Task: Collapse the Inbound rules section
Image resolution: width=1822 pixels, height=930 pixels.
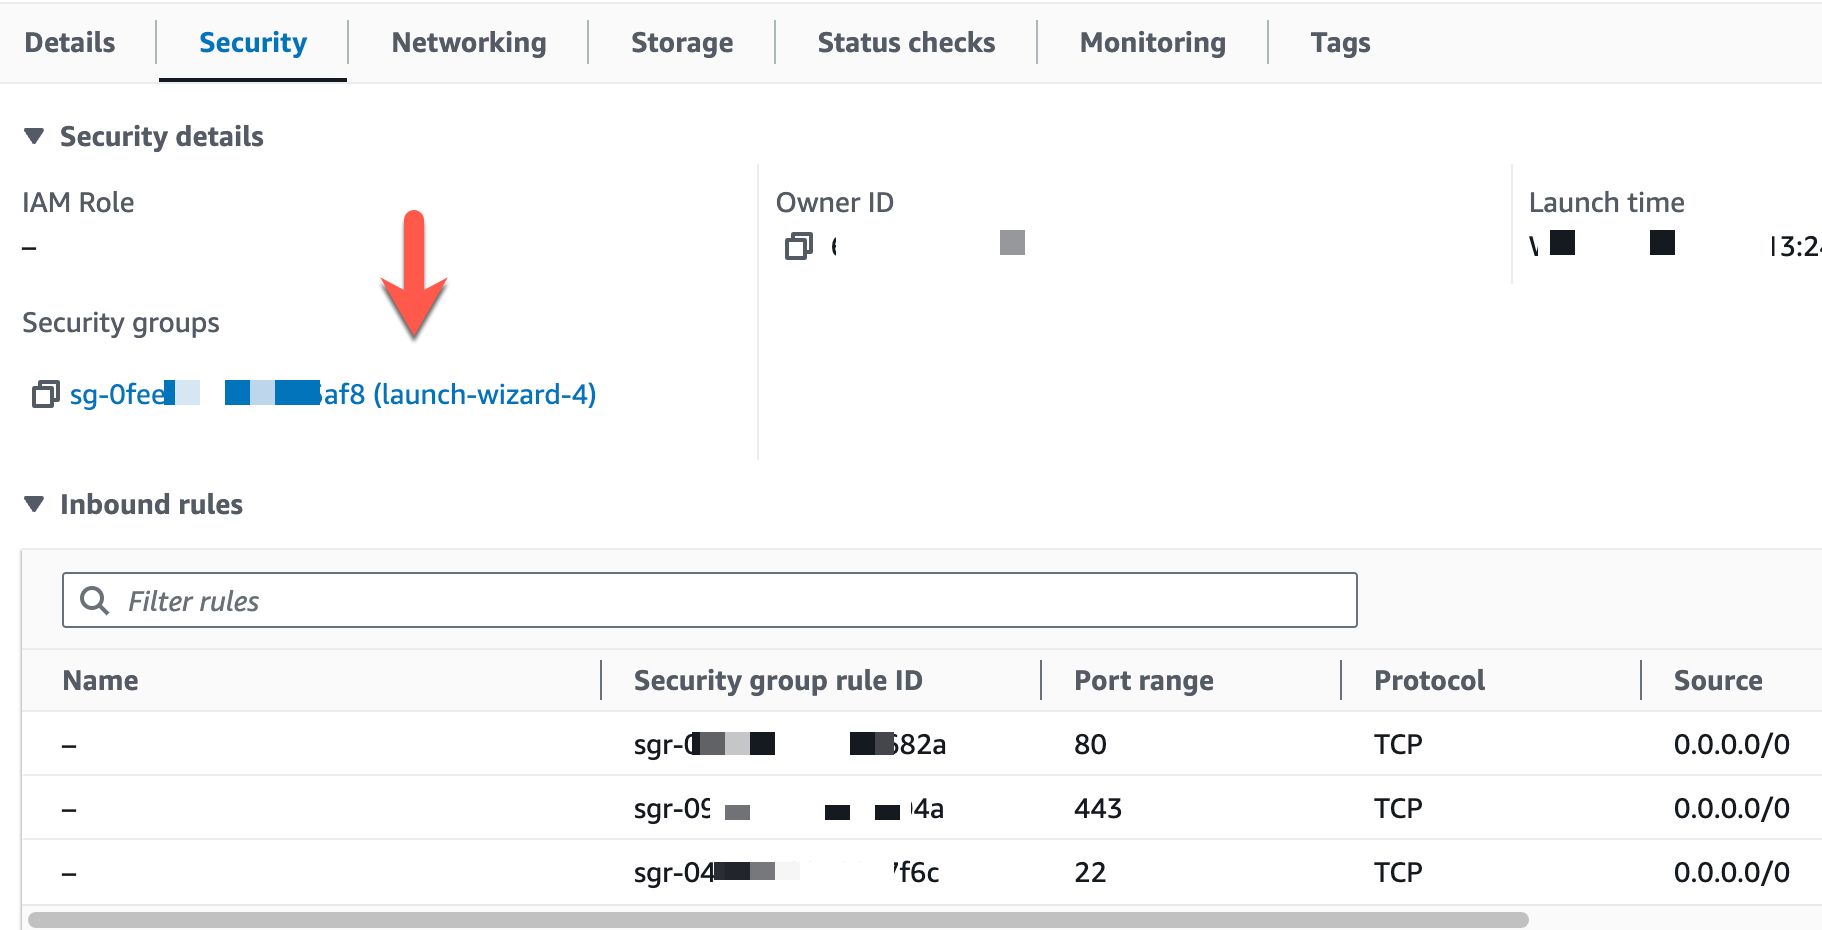Action: click(x=34, y=504)
